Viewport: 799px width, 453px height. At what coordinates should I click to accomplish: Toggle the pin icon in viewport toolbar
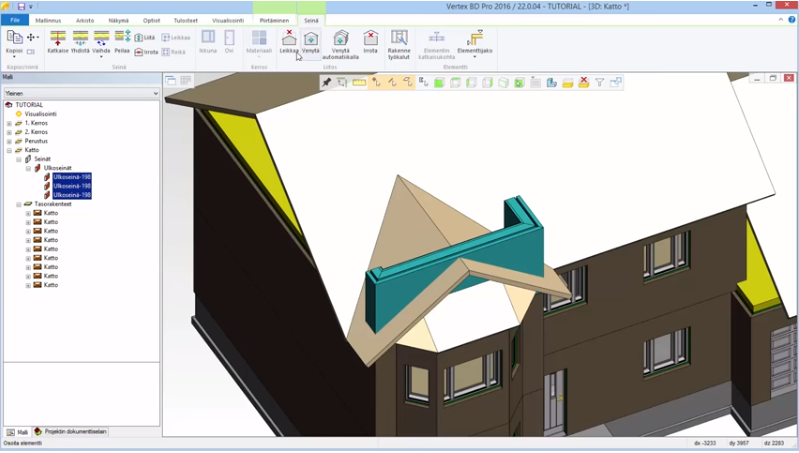point(327,82)
